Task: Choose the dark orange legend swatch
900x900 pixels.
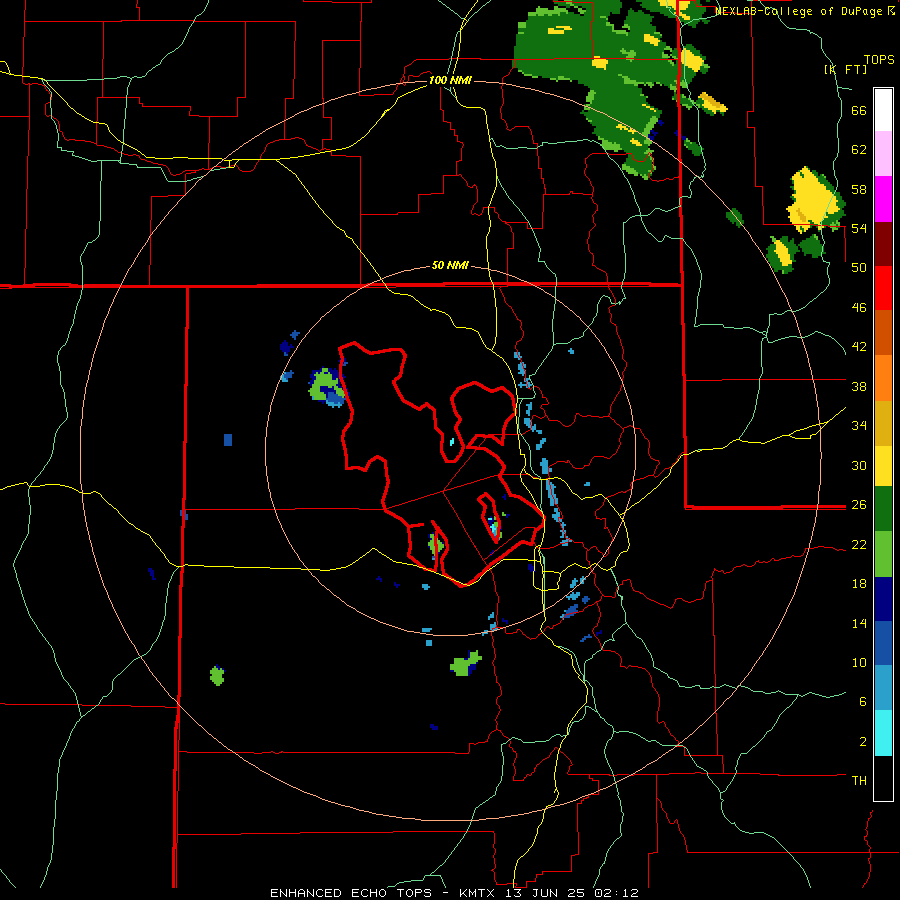Action: 883,333
